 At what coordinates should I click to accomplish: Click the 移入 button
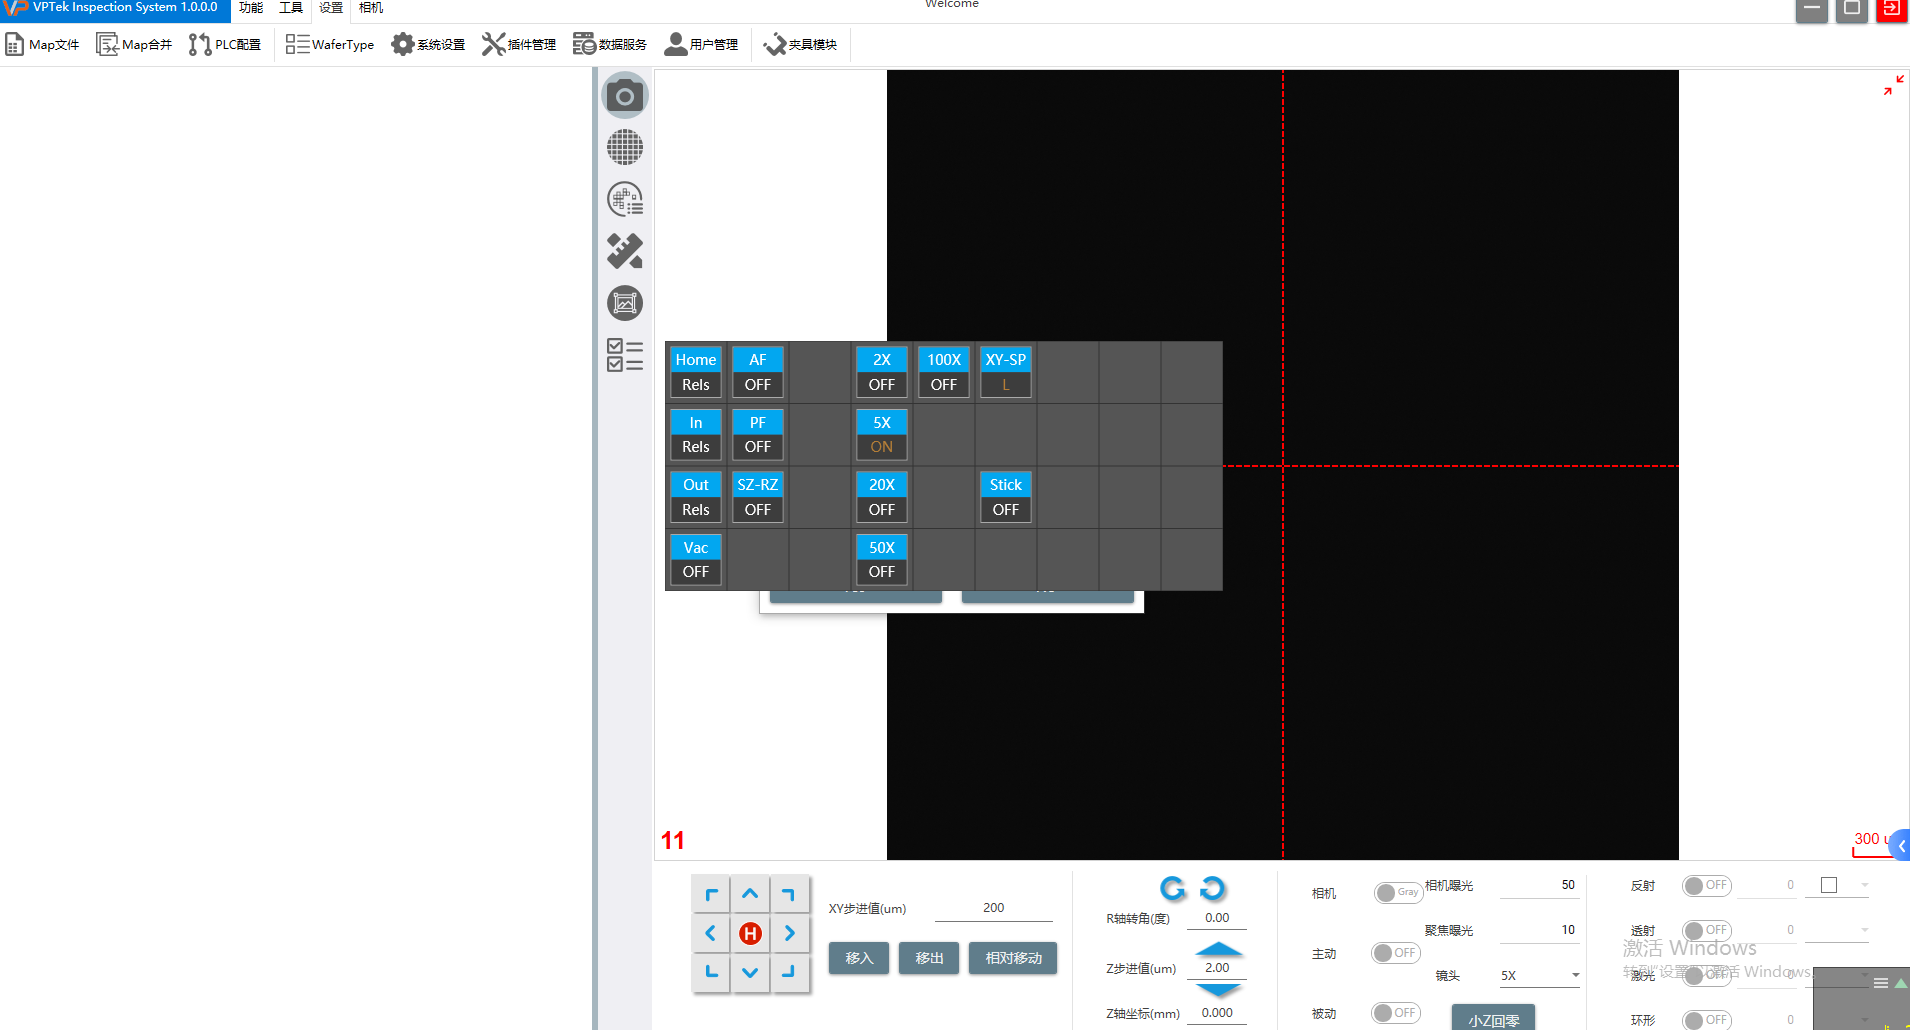859,958
